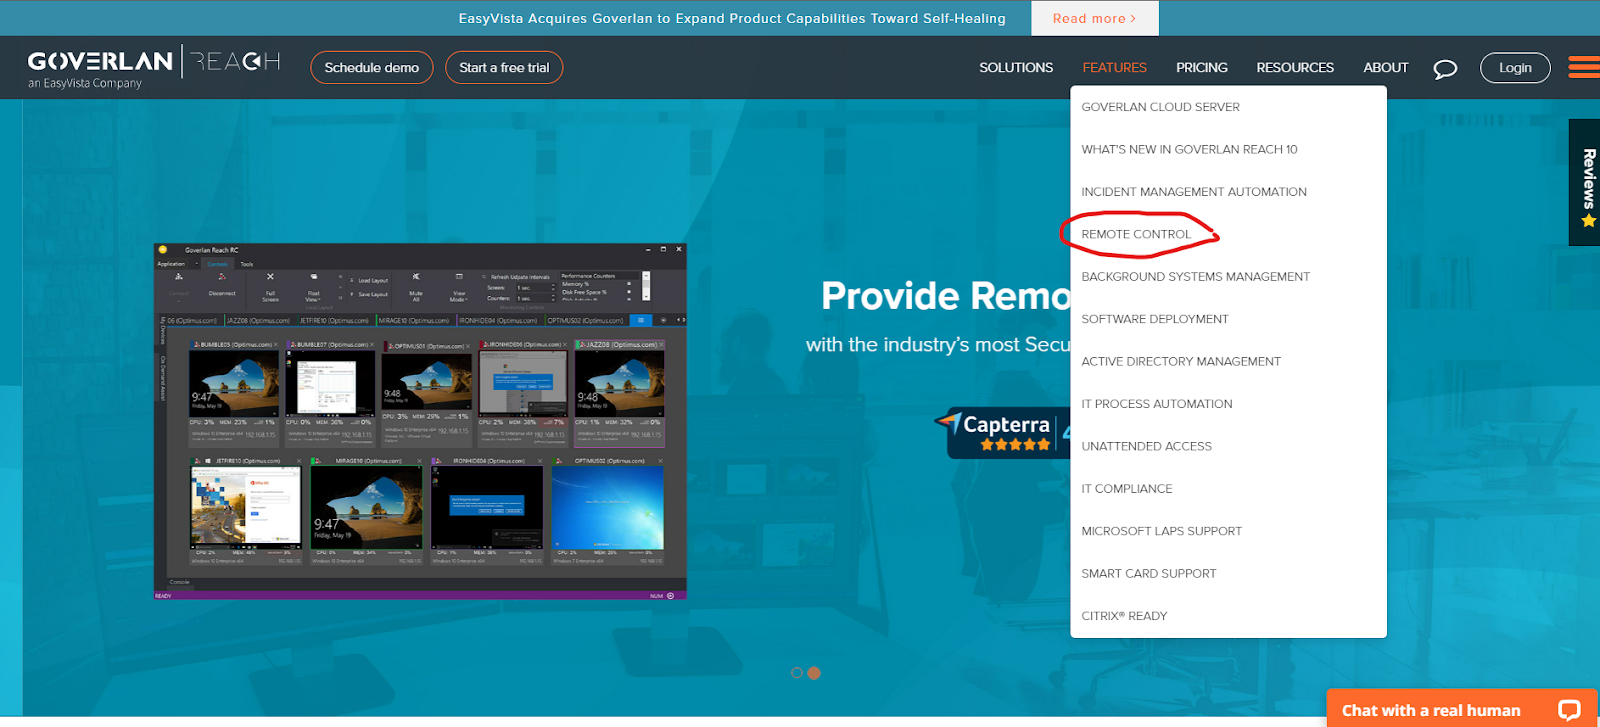The image size is (1600, 727).
Task: Select Smart Card Support
Action: (1149, 574)
